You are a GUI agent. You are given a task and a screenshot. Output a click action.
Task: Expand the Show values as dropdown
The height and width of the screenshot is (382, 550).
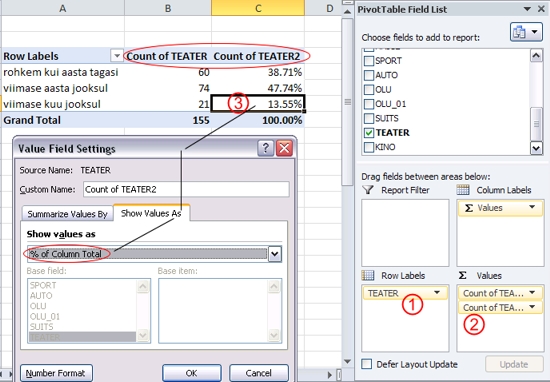point(275,254)
